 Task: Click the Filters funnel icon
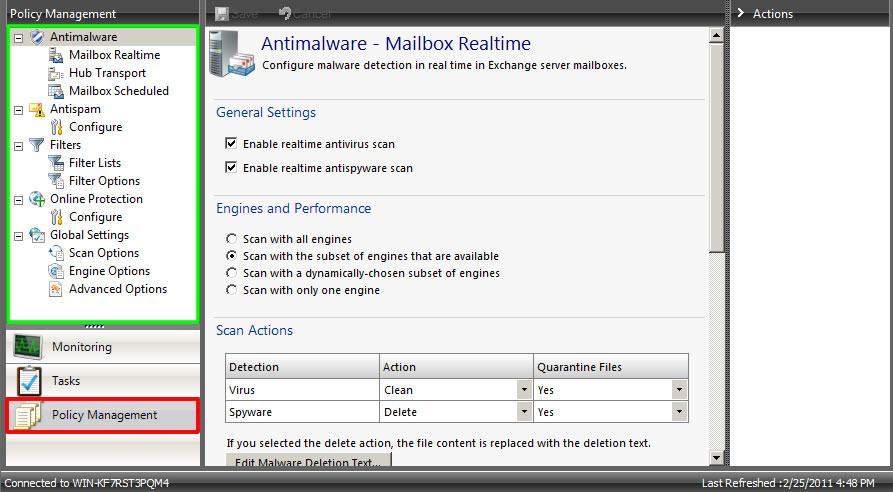(x=37, y=145)
